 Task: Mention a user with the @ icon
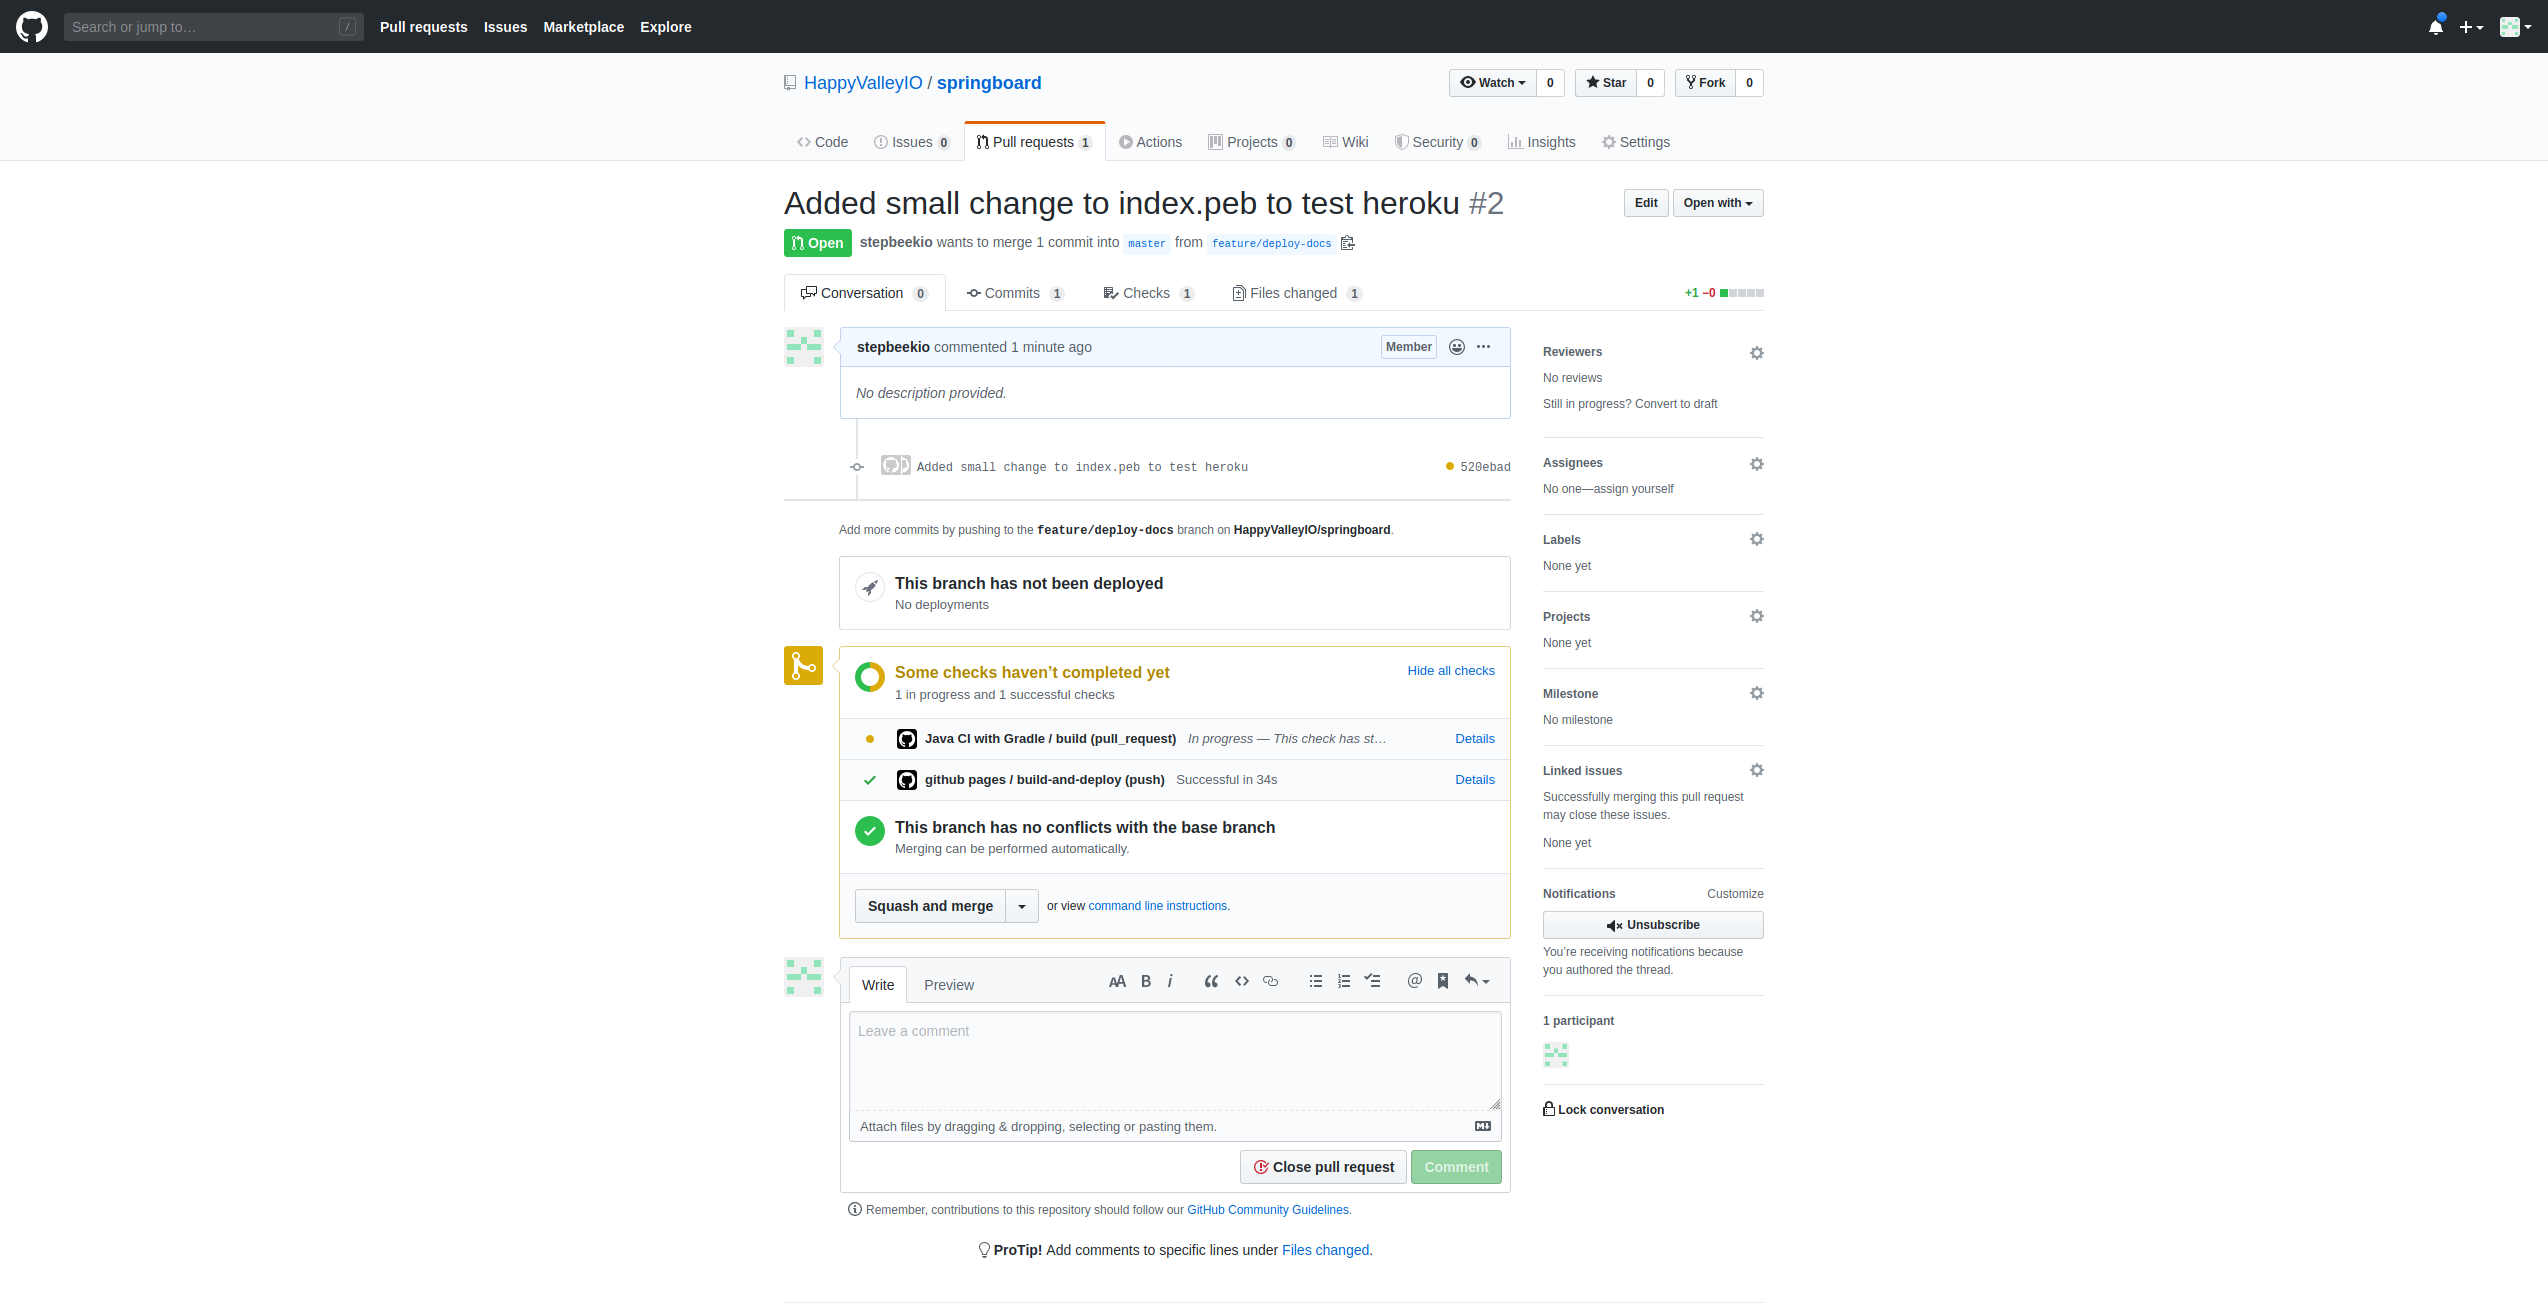[1414, 981]
